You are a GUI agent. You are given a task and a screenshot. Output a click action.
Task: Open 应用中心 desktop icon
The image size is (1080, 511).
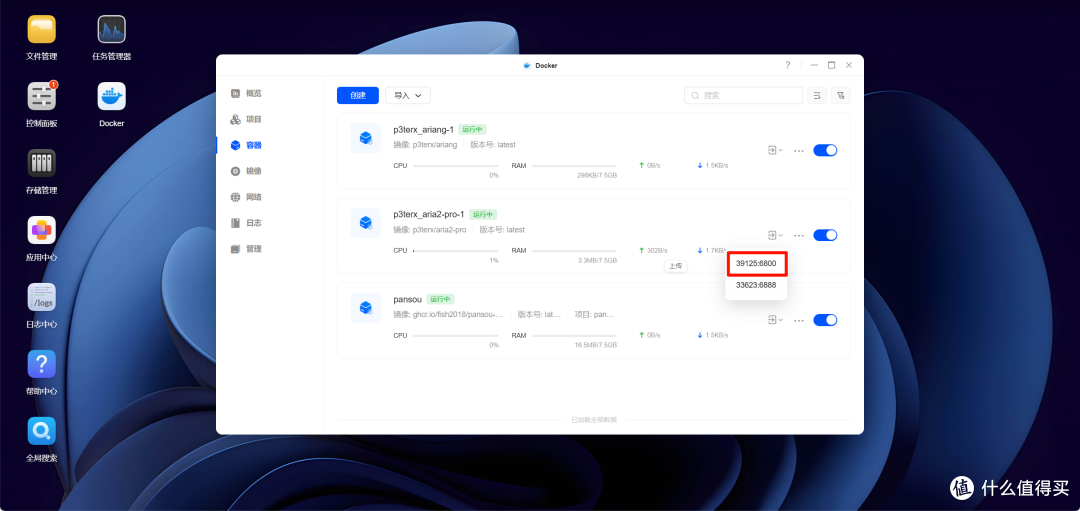(x=41, y=230)
